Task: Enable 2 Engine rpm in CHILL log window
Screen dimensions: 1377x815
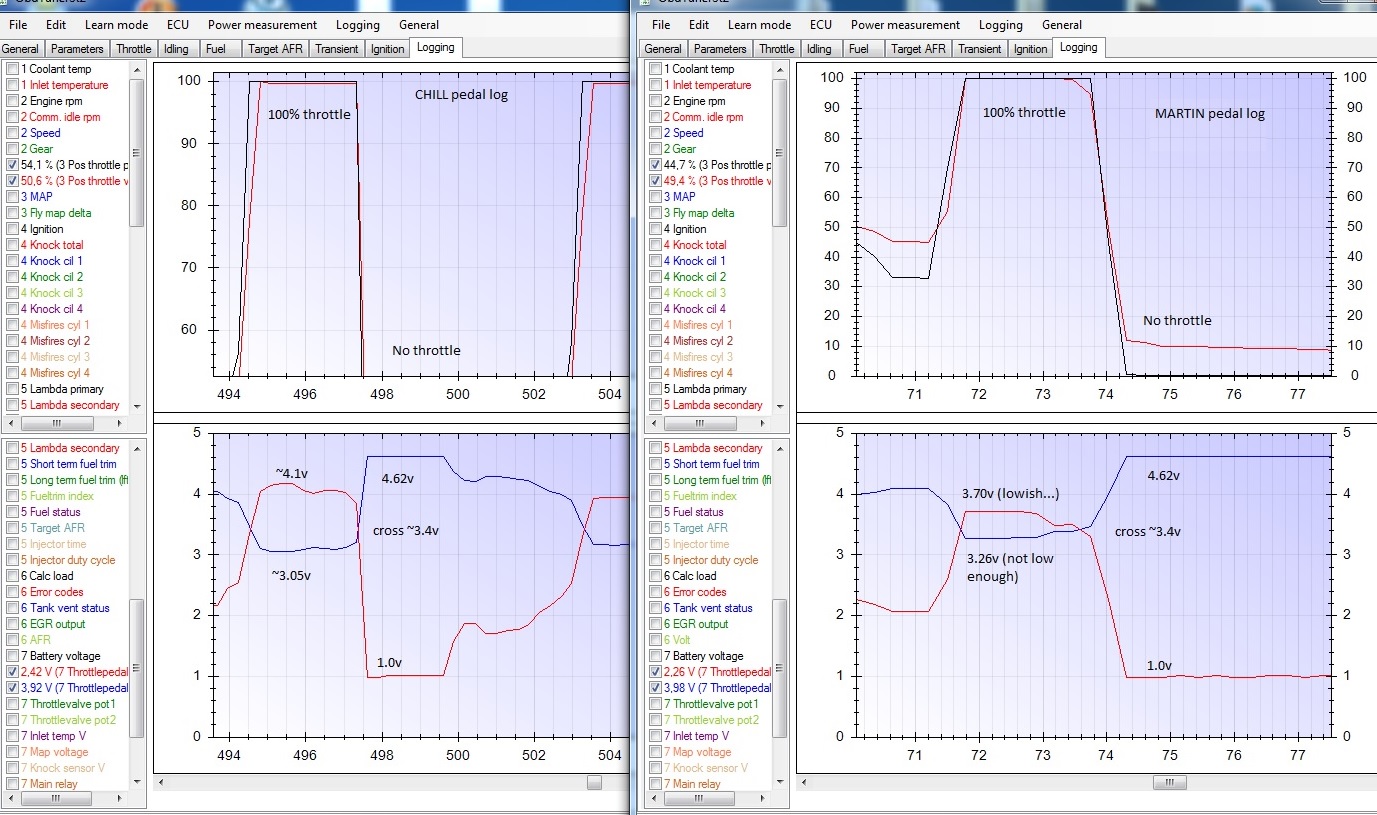Action: [12, 101]
